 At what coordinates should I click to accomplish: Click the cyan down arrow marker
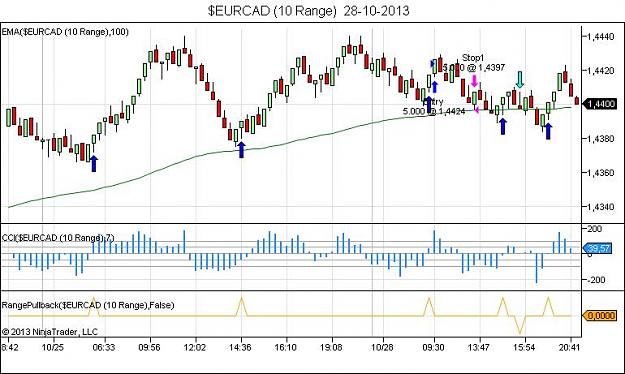coord(519,79)
